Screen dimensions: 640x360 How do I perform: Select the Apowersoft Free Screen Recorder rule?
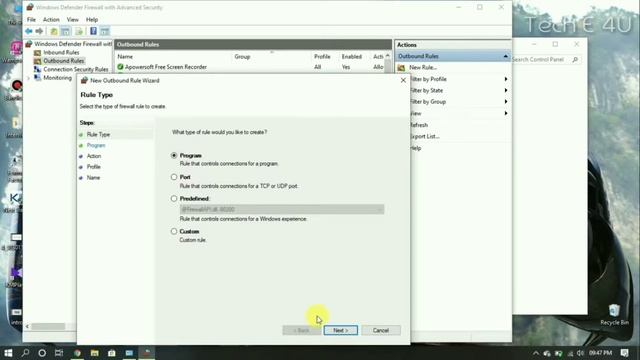[166, 67]
